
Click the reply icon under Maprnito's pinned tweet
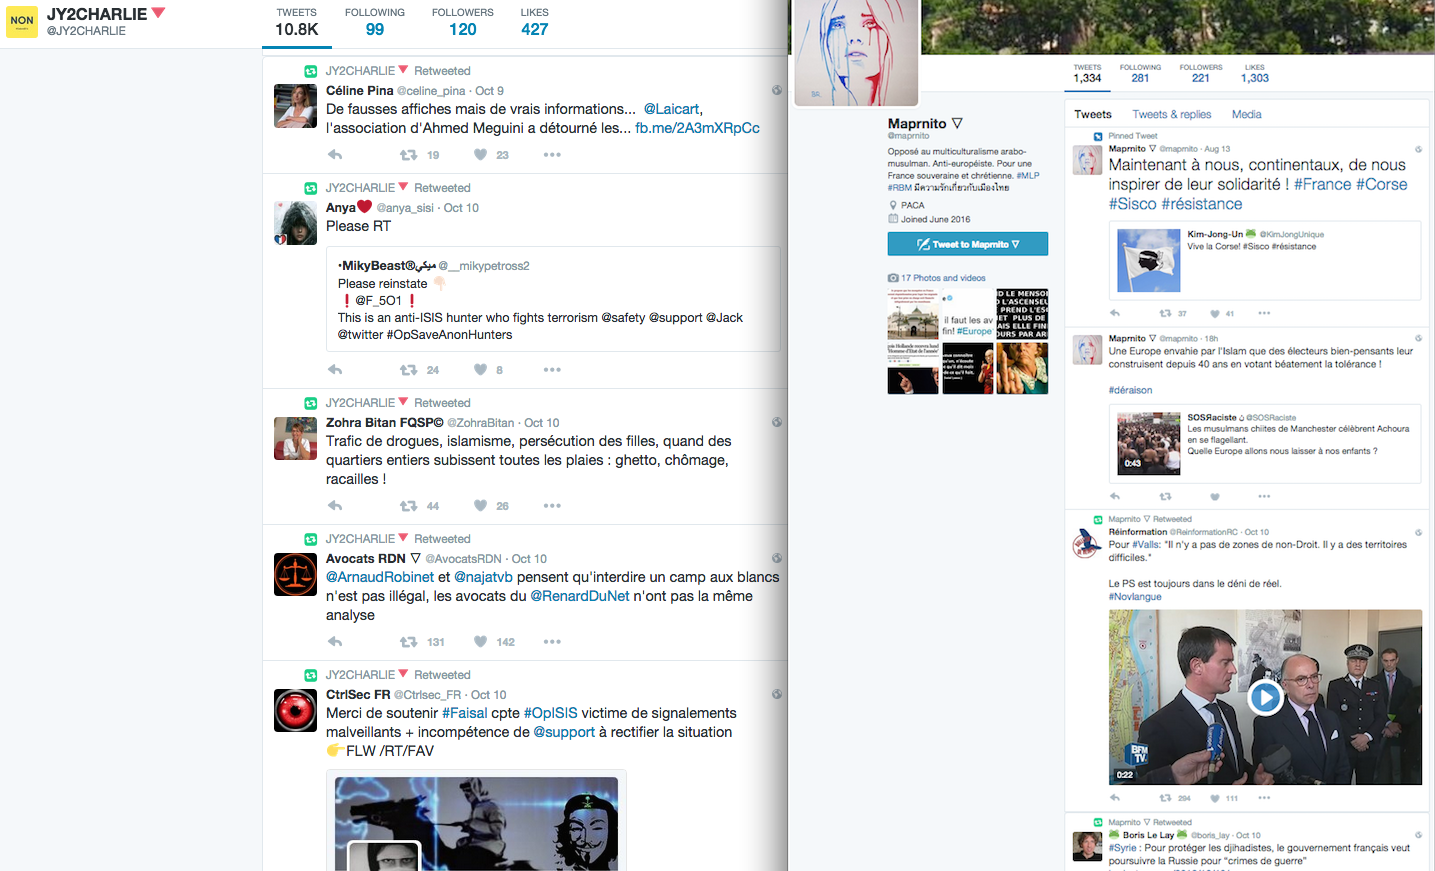coord(1115,313)
